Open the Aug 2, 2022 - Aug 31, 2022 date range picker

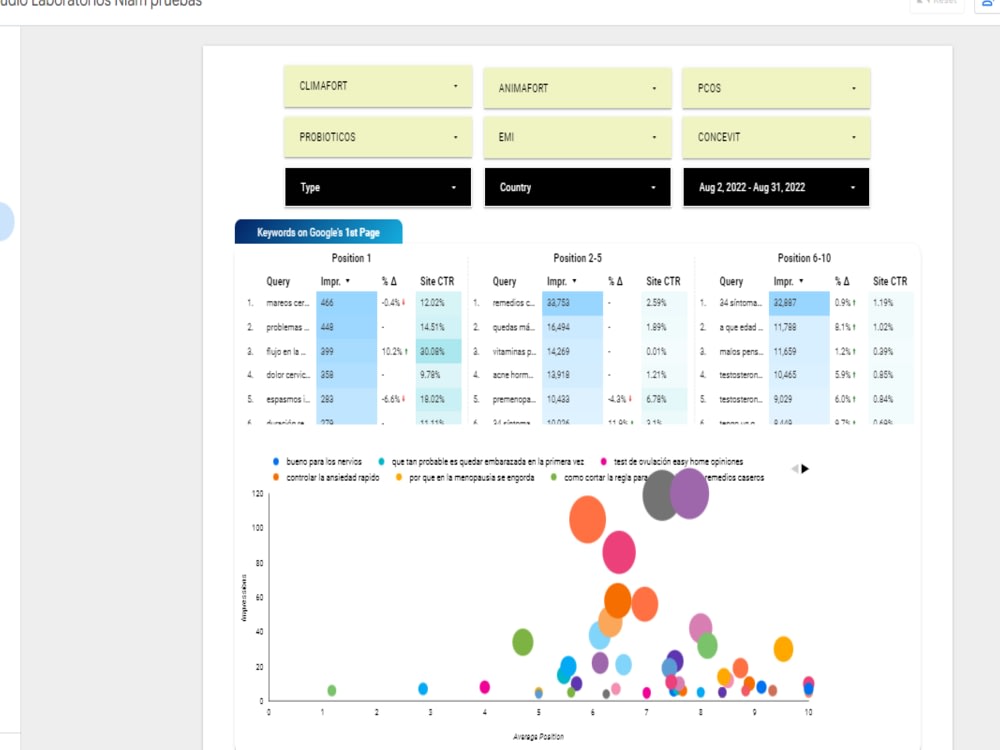776,188
